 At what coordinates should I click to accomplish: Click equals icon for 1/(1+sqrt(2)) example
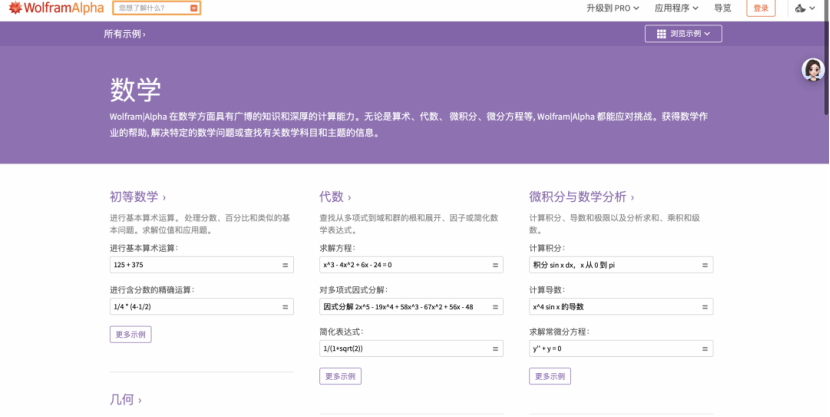point(496,348)
